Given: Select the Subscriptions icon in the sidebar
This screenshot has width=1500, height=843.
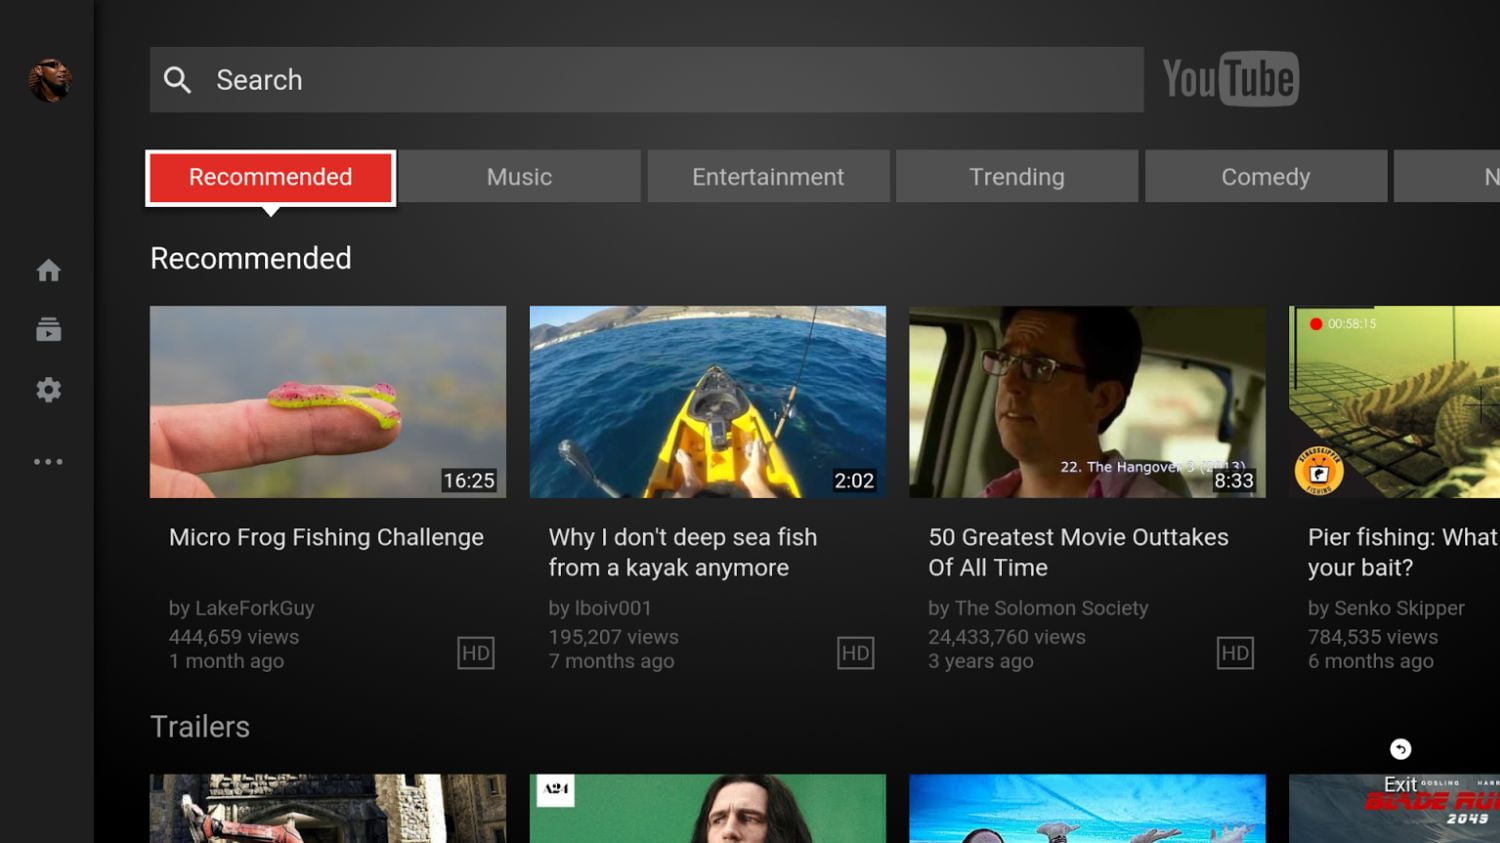Looking at the screenshot, I should (x=47, y=330).
